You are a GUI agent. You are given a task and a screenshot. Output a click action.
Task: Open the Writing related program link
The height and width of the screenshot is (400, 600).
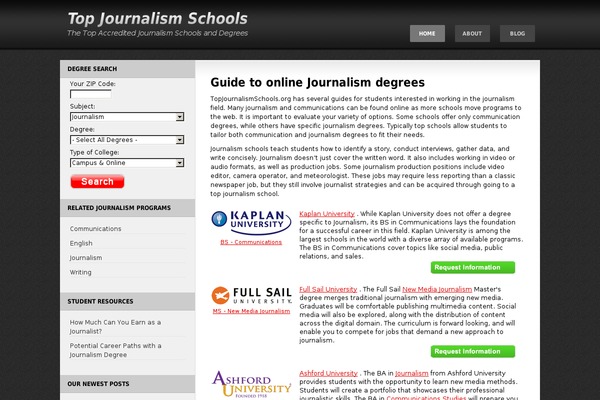coord(80,272)
